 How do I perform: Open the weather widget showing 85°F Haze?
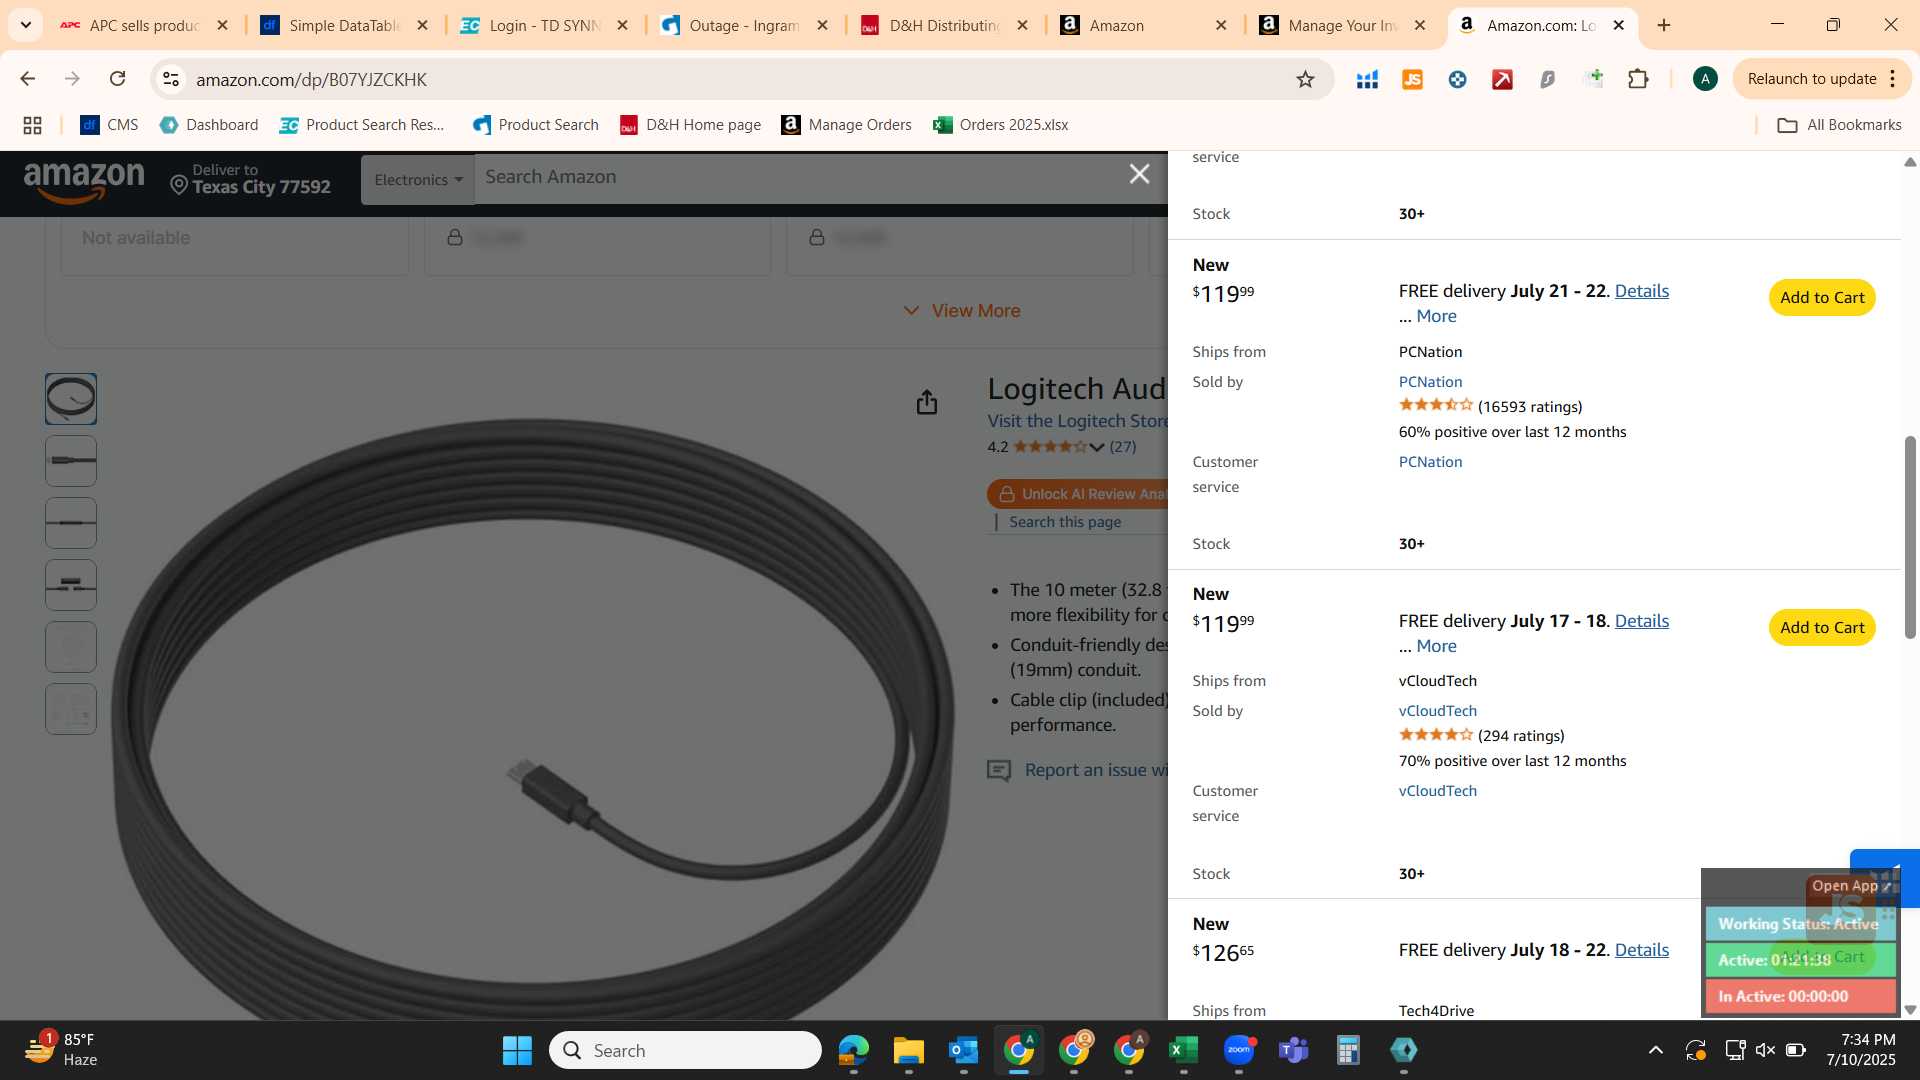62,1050
